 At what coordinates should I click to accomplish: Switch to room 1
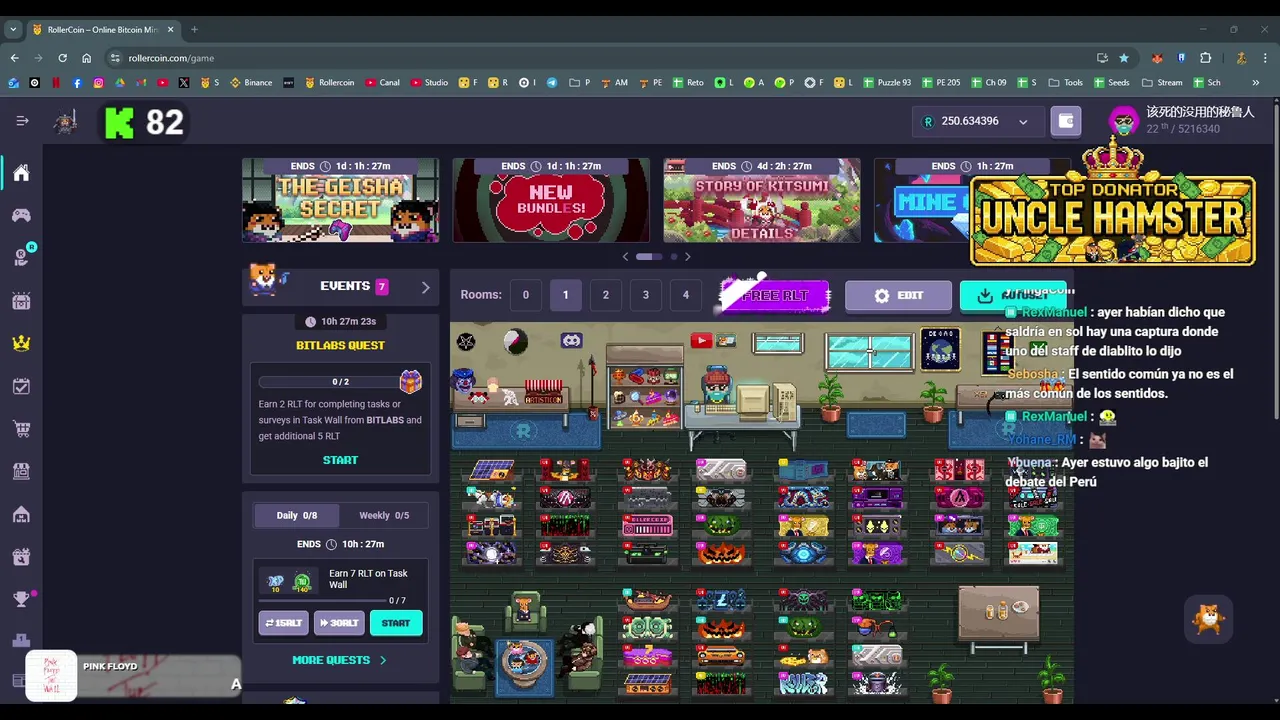coord(565,295)
